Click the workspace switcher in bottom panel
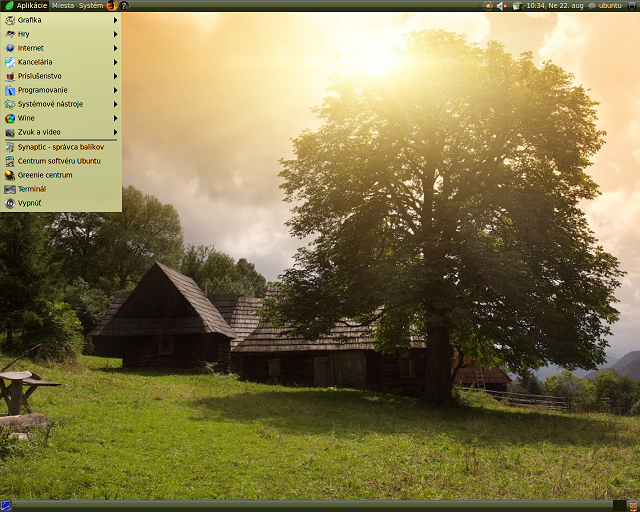Screen dimensions: 640x512 [619, 506]
